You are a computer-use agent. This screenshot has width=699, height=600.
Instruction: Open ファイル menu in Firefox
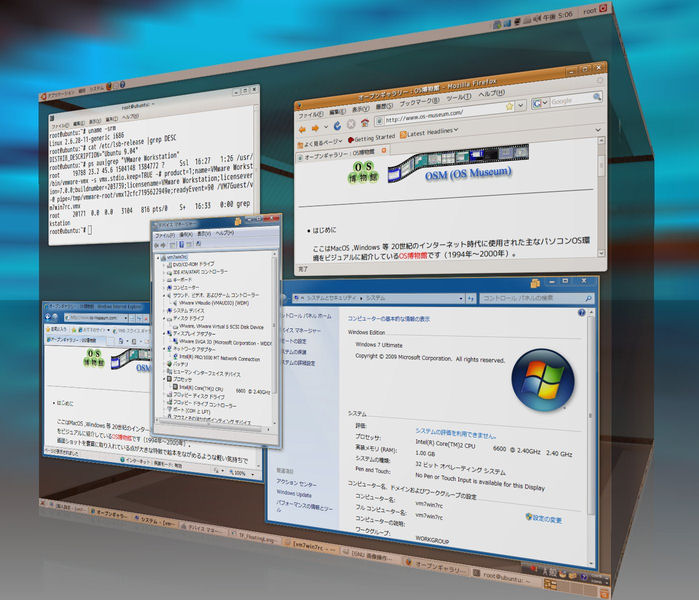(311, 115)
